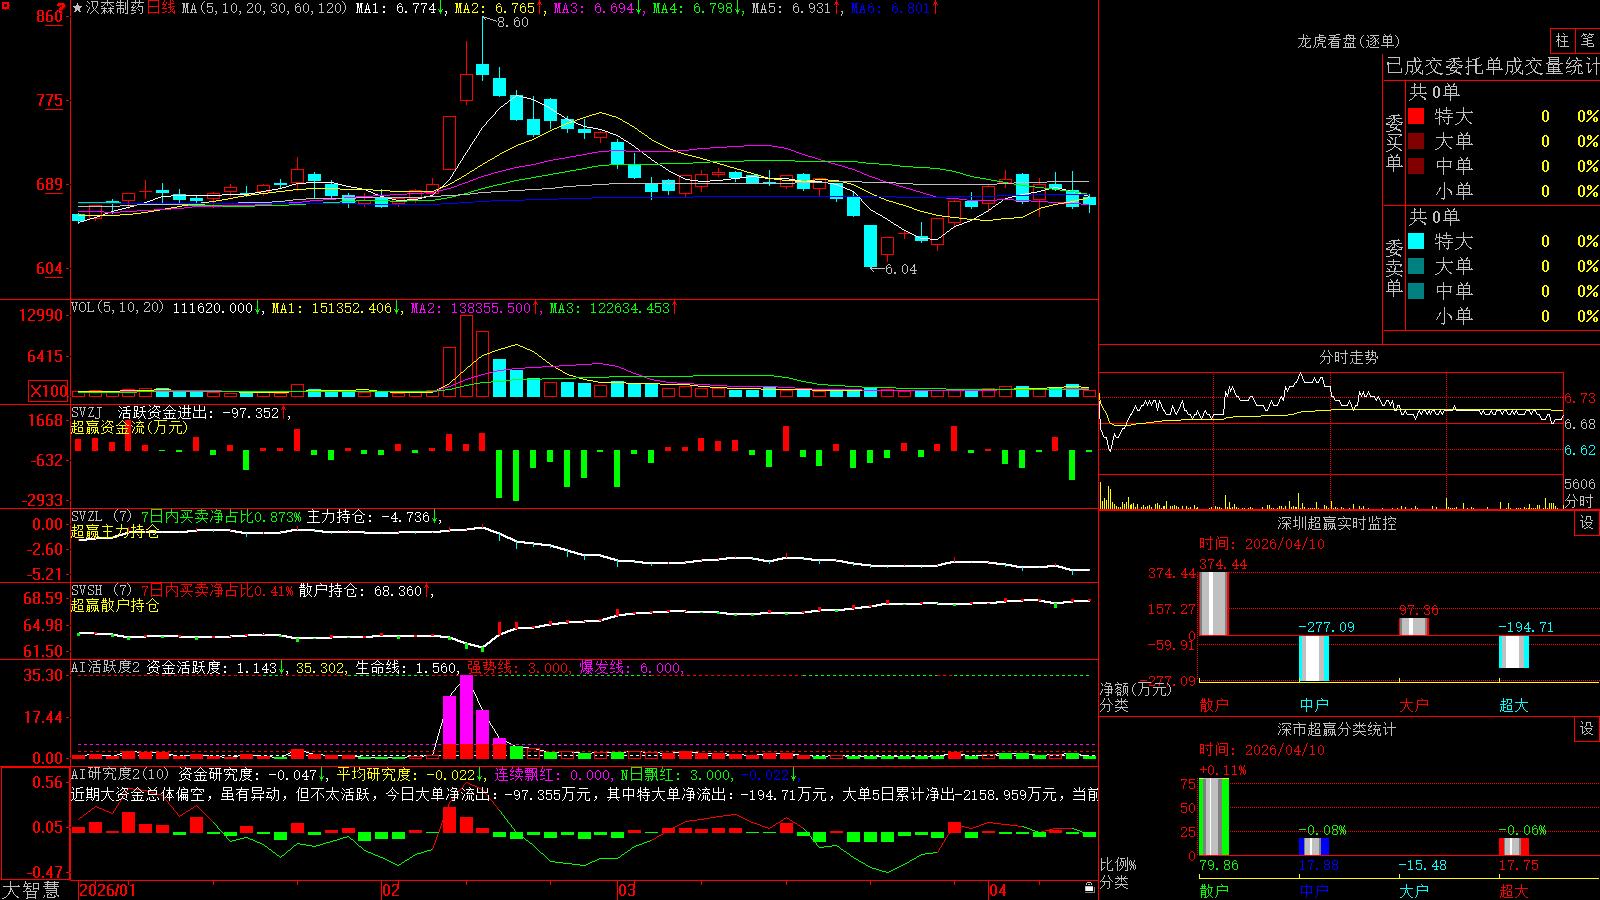Screen dimensions: 1600x900
Task: Click the 6.04 low price label on the chart
Action: 901,269
